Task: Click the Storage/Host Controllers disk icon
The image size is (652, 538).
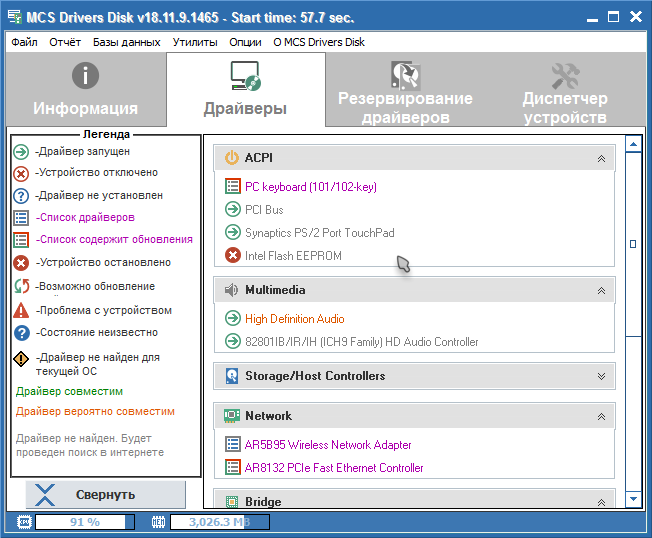Action: pos(232,376)
